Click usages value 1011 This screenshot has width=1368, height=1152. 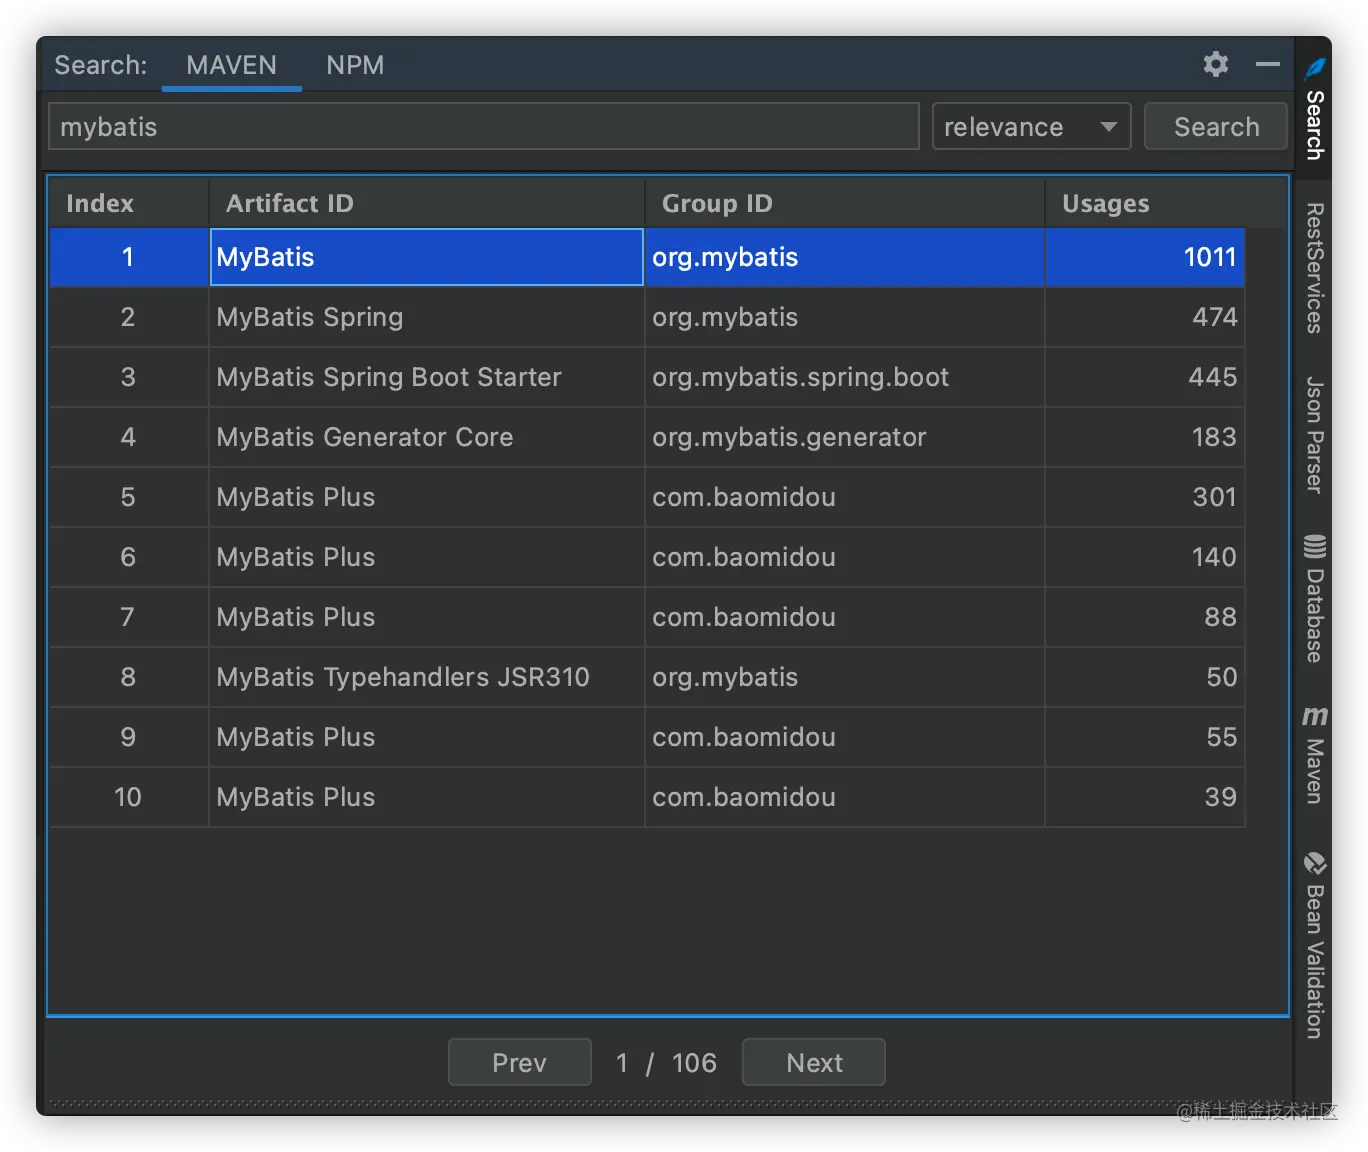click(1145, 257)
